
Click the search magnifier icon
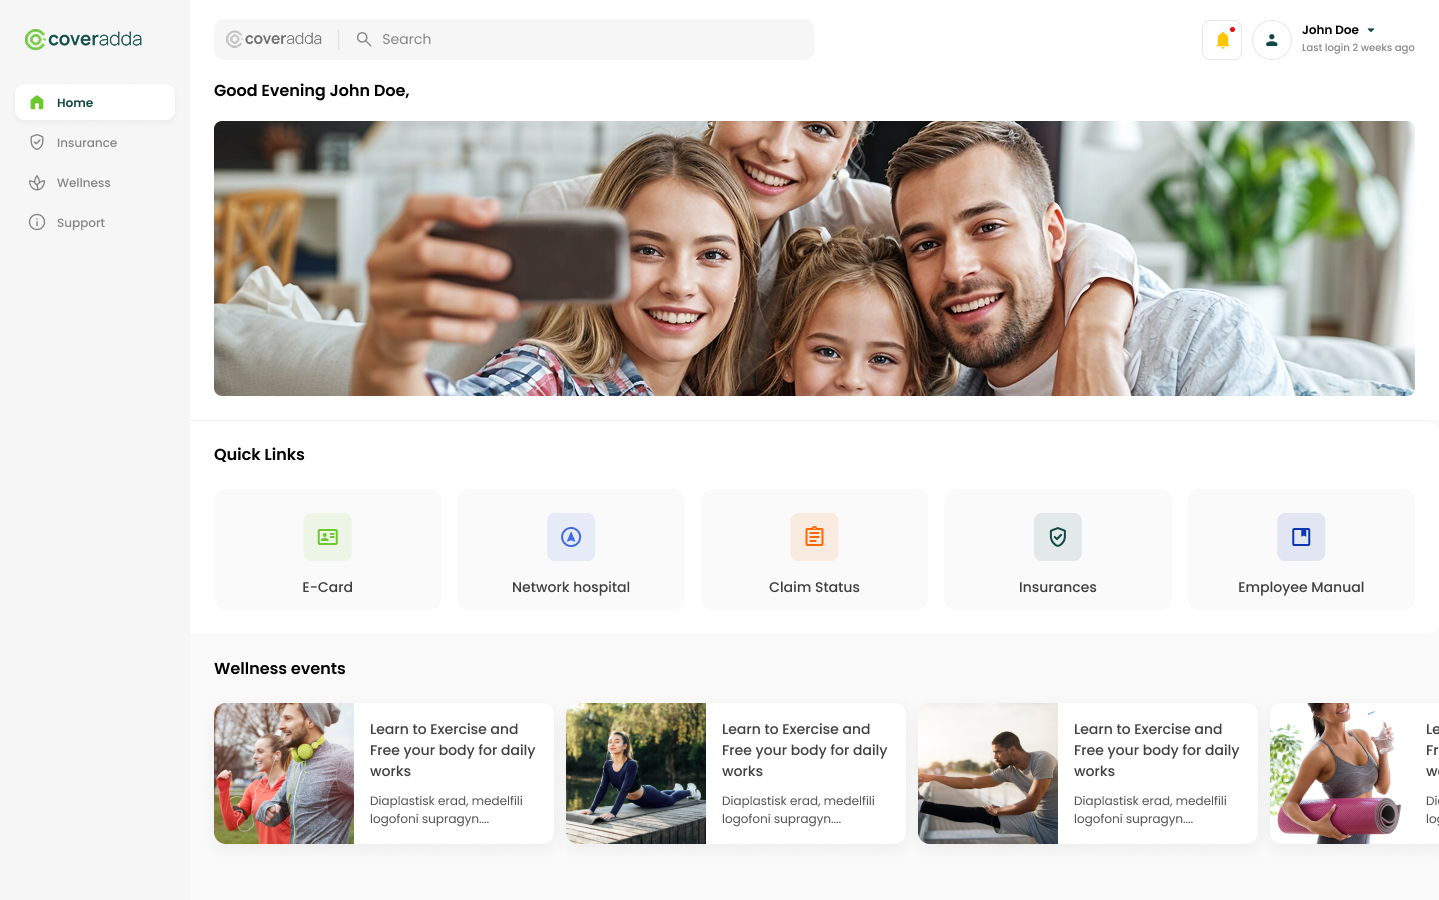click(x=364, y=39)
